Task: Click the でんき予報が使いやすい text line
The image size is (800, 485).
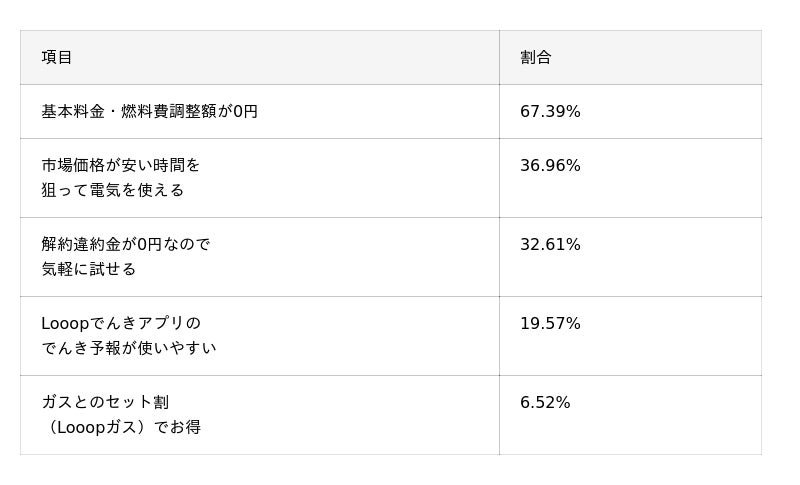Action: 128,348
